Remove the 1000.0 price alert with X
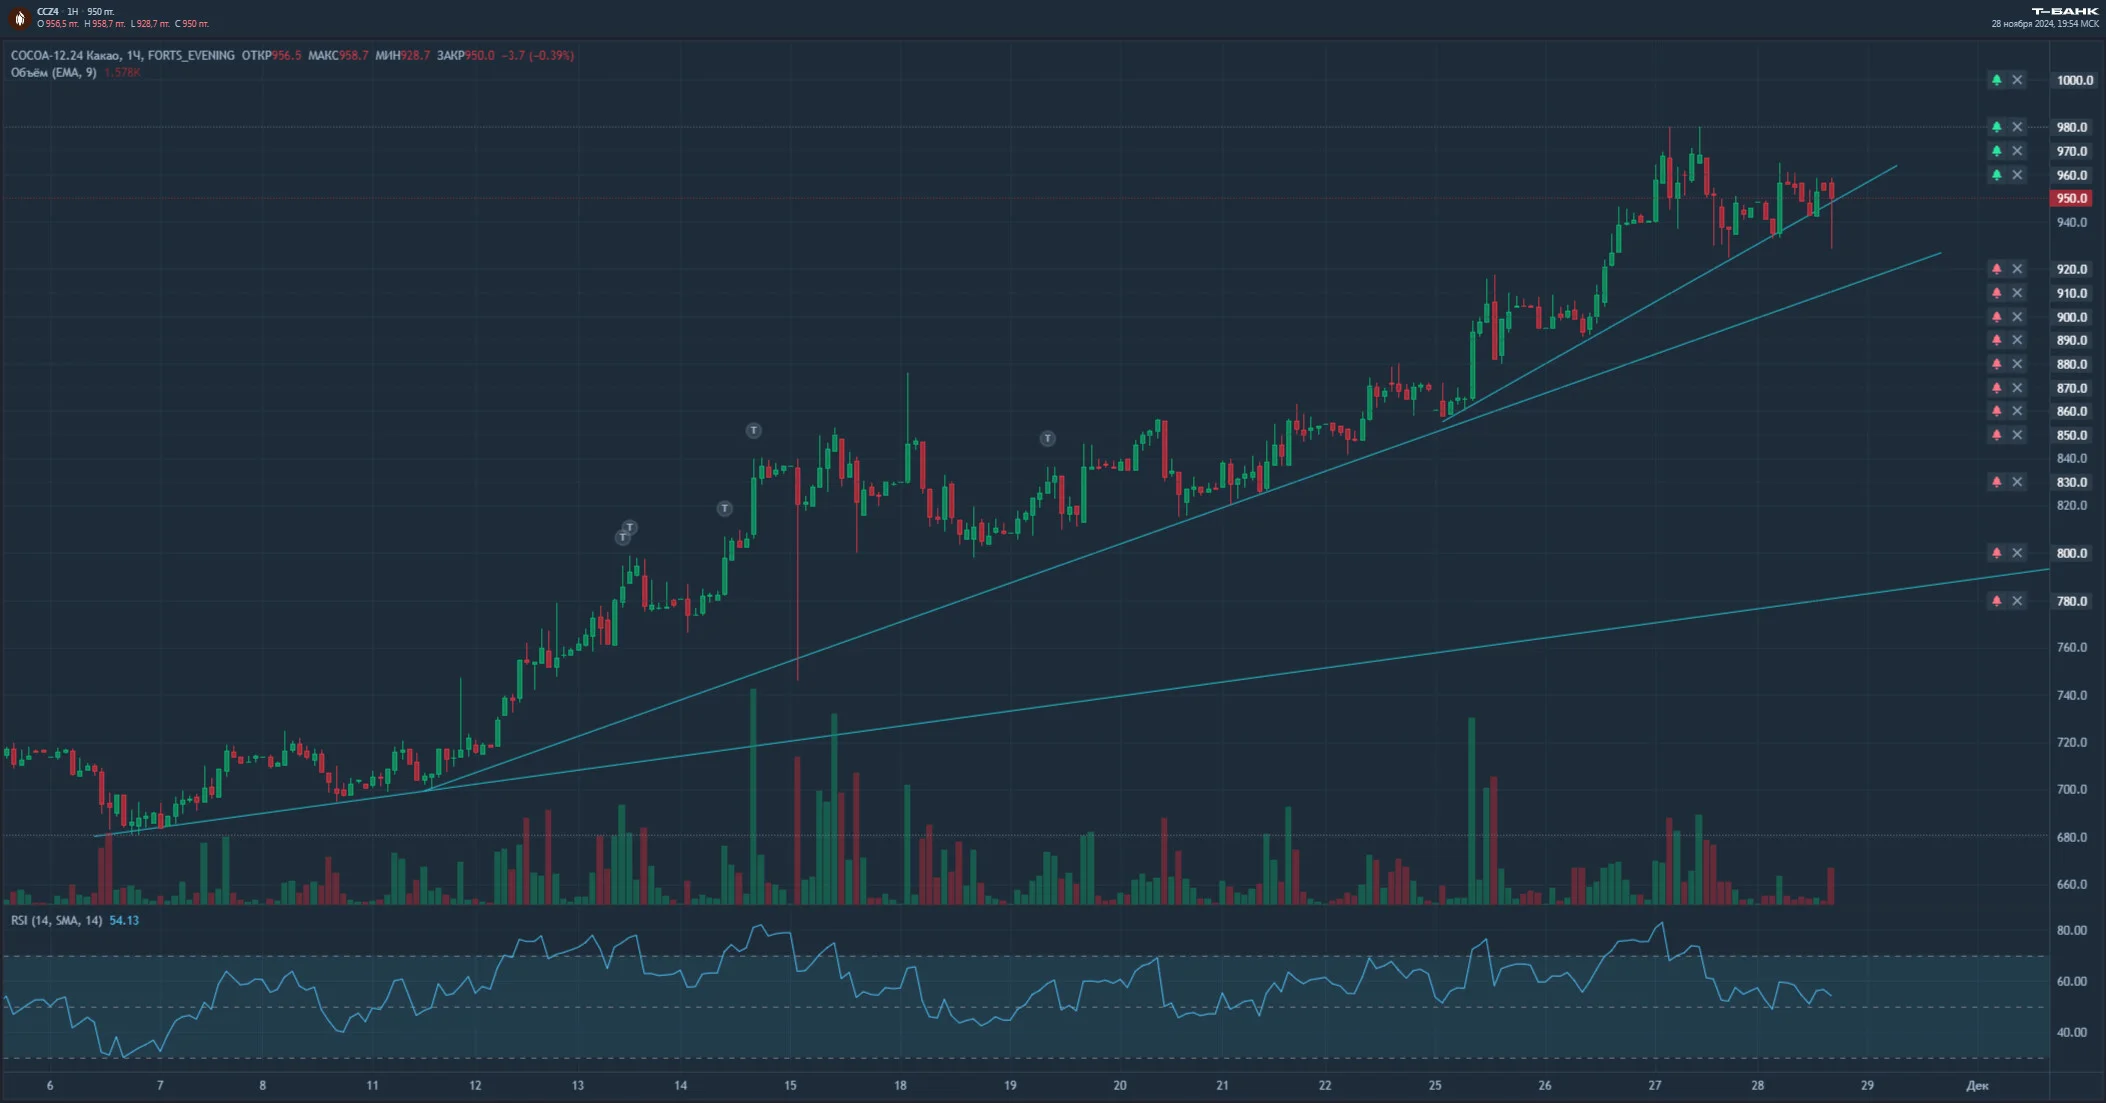 tap(2017, 80)
